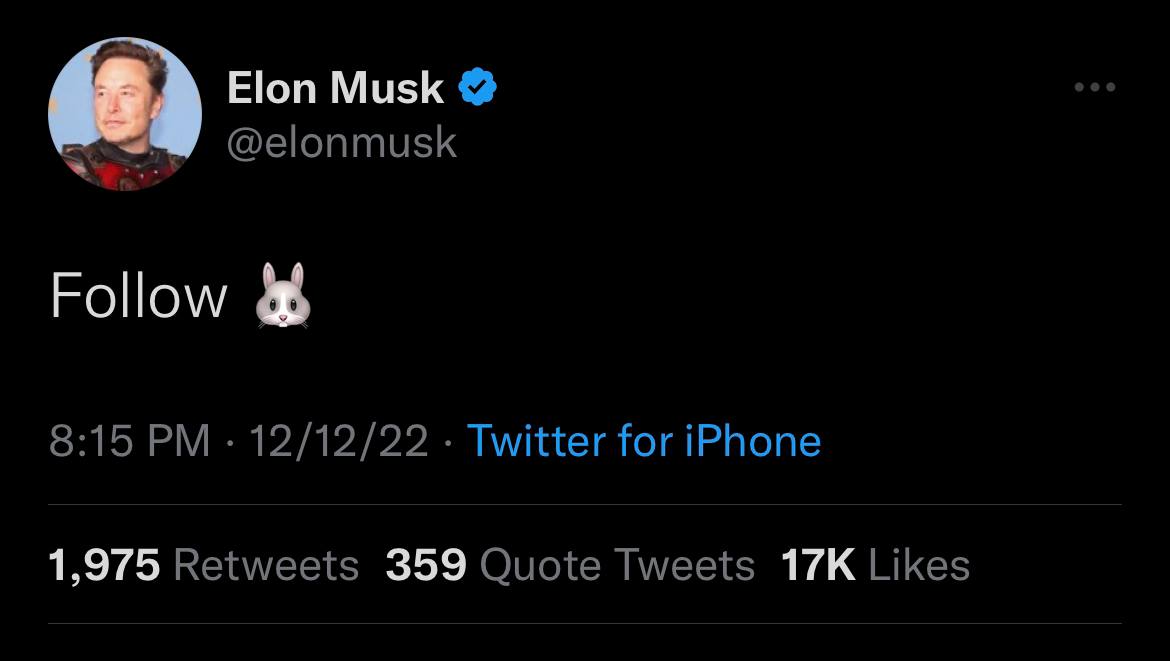
Task: Click the Twitter for iPhone source link
Action: (644, 441)
